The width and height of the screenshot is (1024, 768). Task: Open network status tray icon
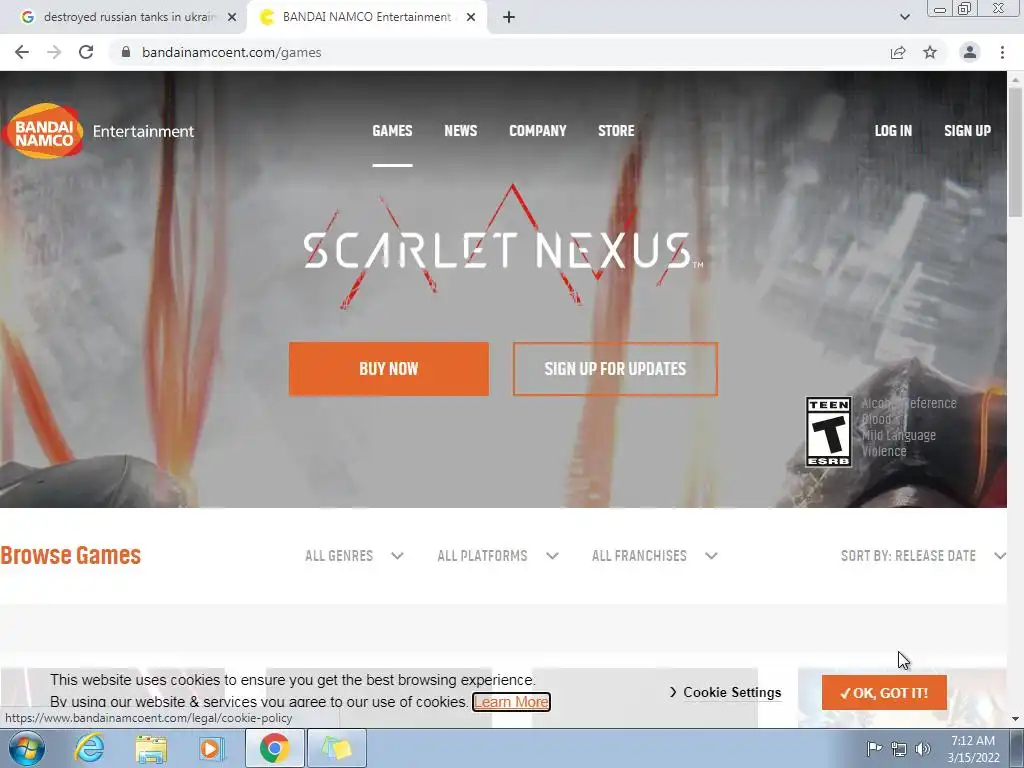(x=899, y=749)
